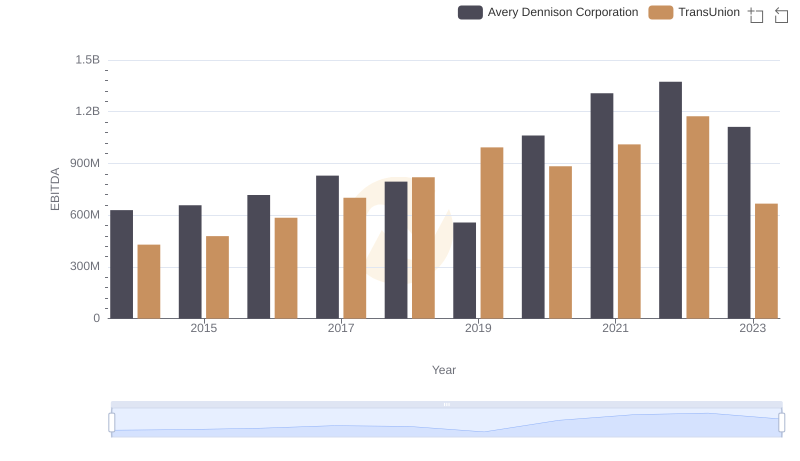Viewport: 800px width, 461px height.
Task: Click the TransUnion bar for 2018
Action: (423, 248)
